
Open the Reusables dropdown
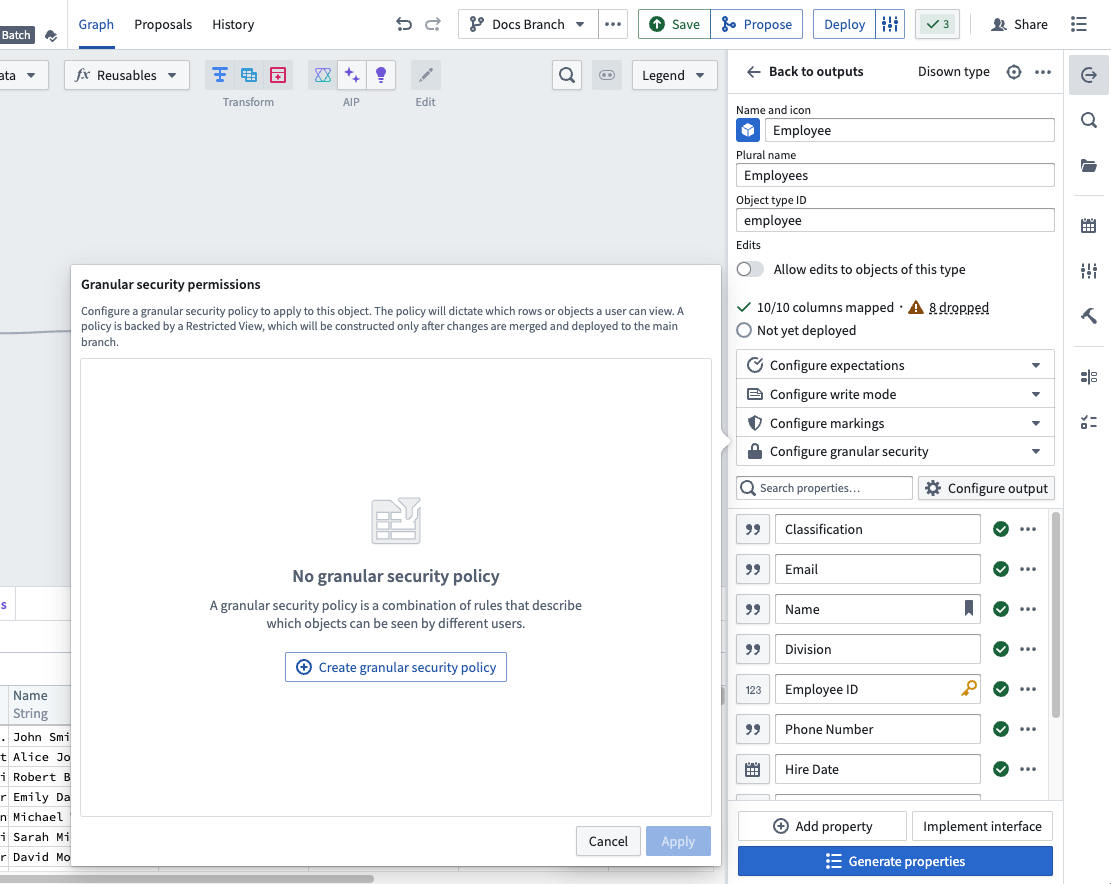pos(127,75)
